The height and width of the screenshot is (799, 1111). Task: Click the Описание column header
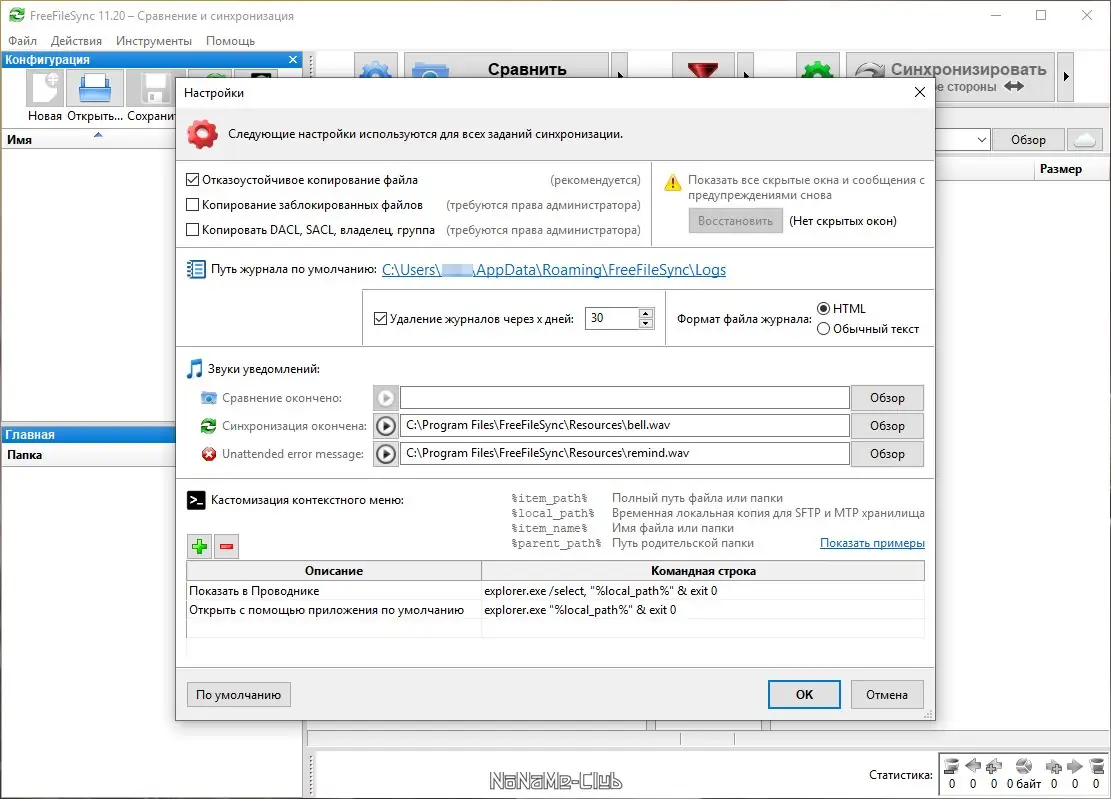pos(334,571)
